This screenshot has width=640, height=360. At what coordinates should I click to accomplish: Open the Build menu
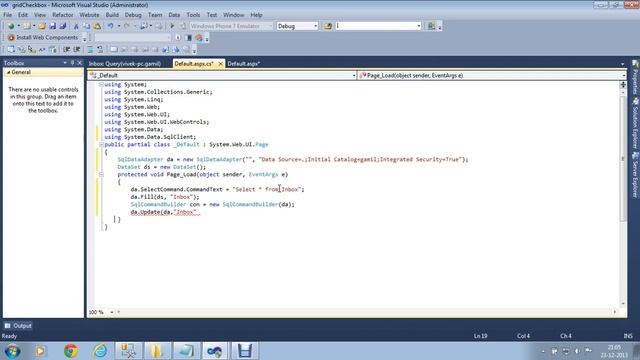tap(112, 15)
